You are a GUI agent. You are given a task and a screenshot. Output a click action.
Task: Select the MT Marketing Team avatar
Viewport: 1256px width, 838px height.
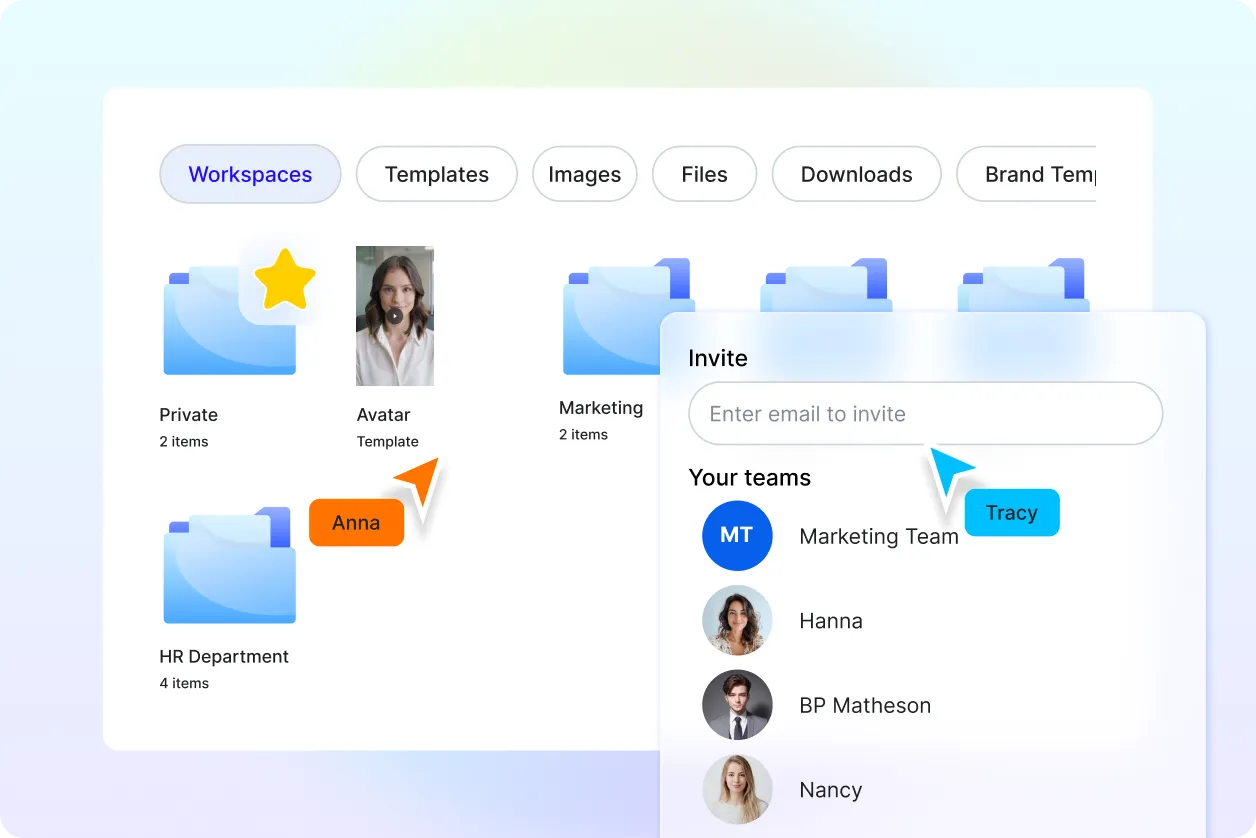point(737,536)
